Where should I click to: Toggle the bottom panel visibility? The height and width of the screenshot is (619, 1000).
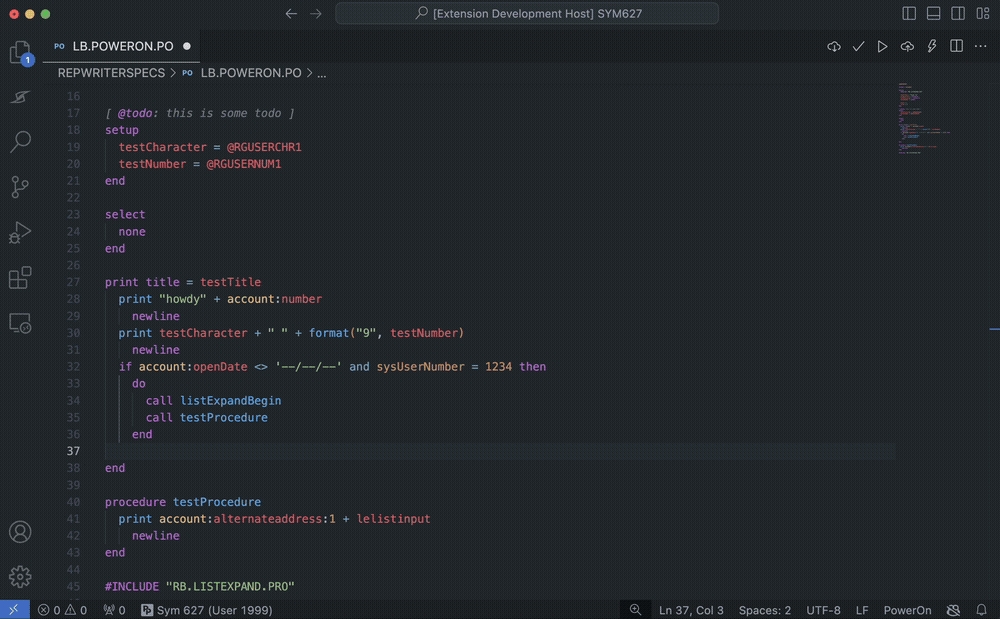(933, 14)
